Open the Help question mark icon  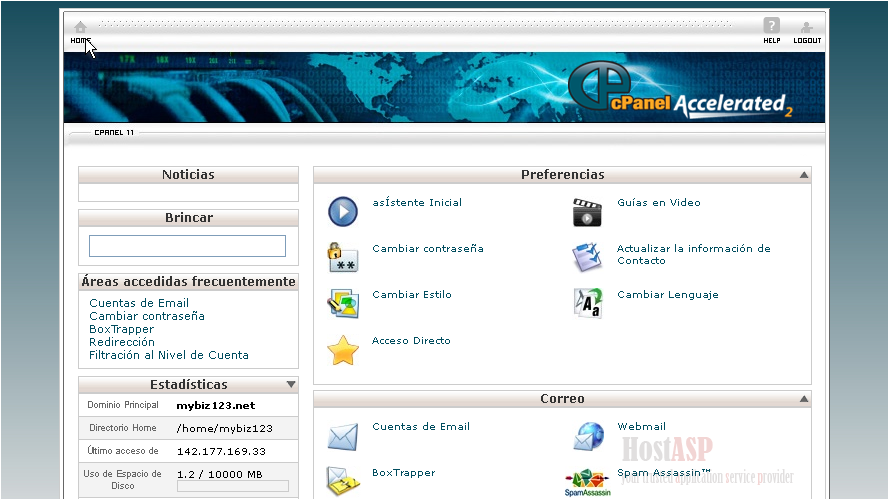click(771, 26)
